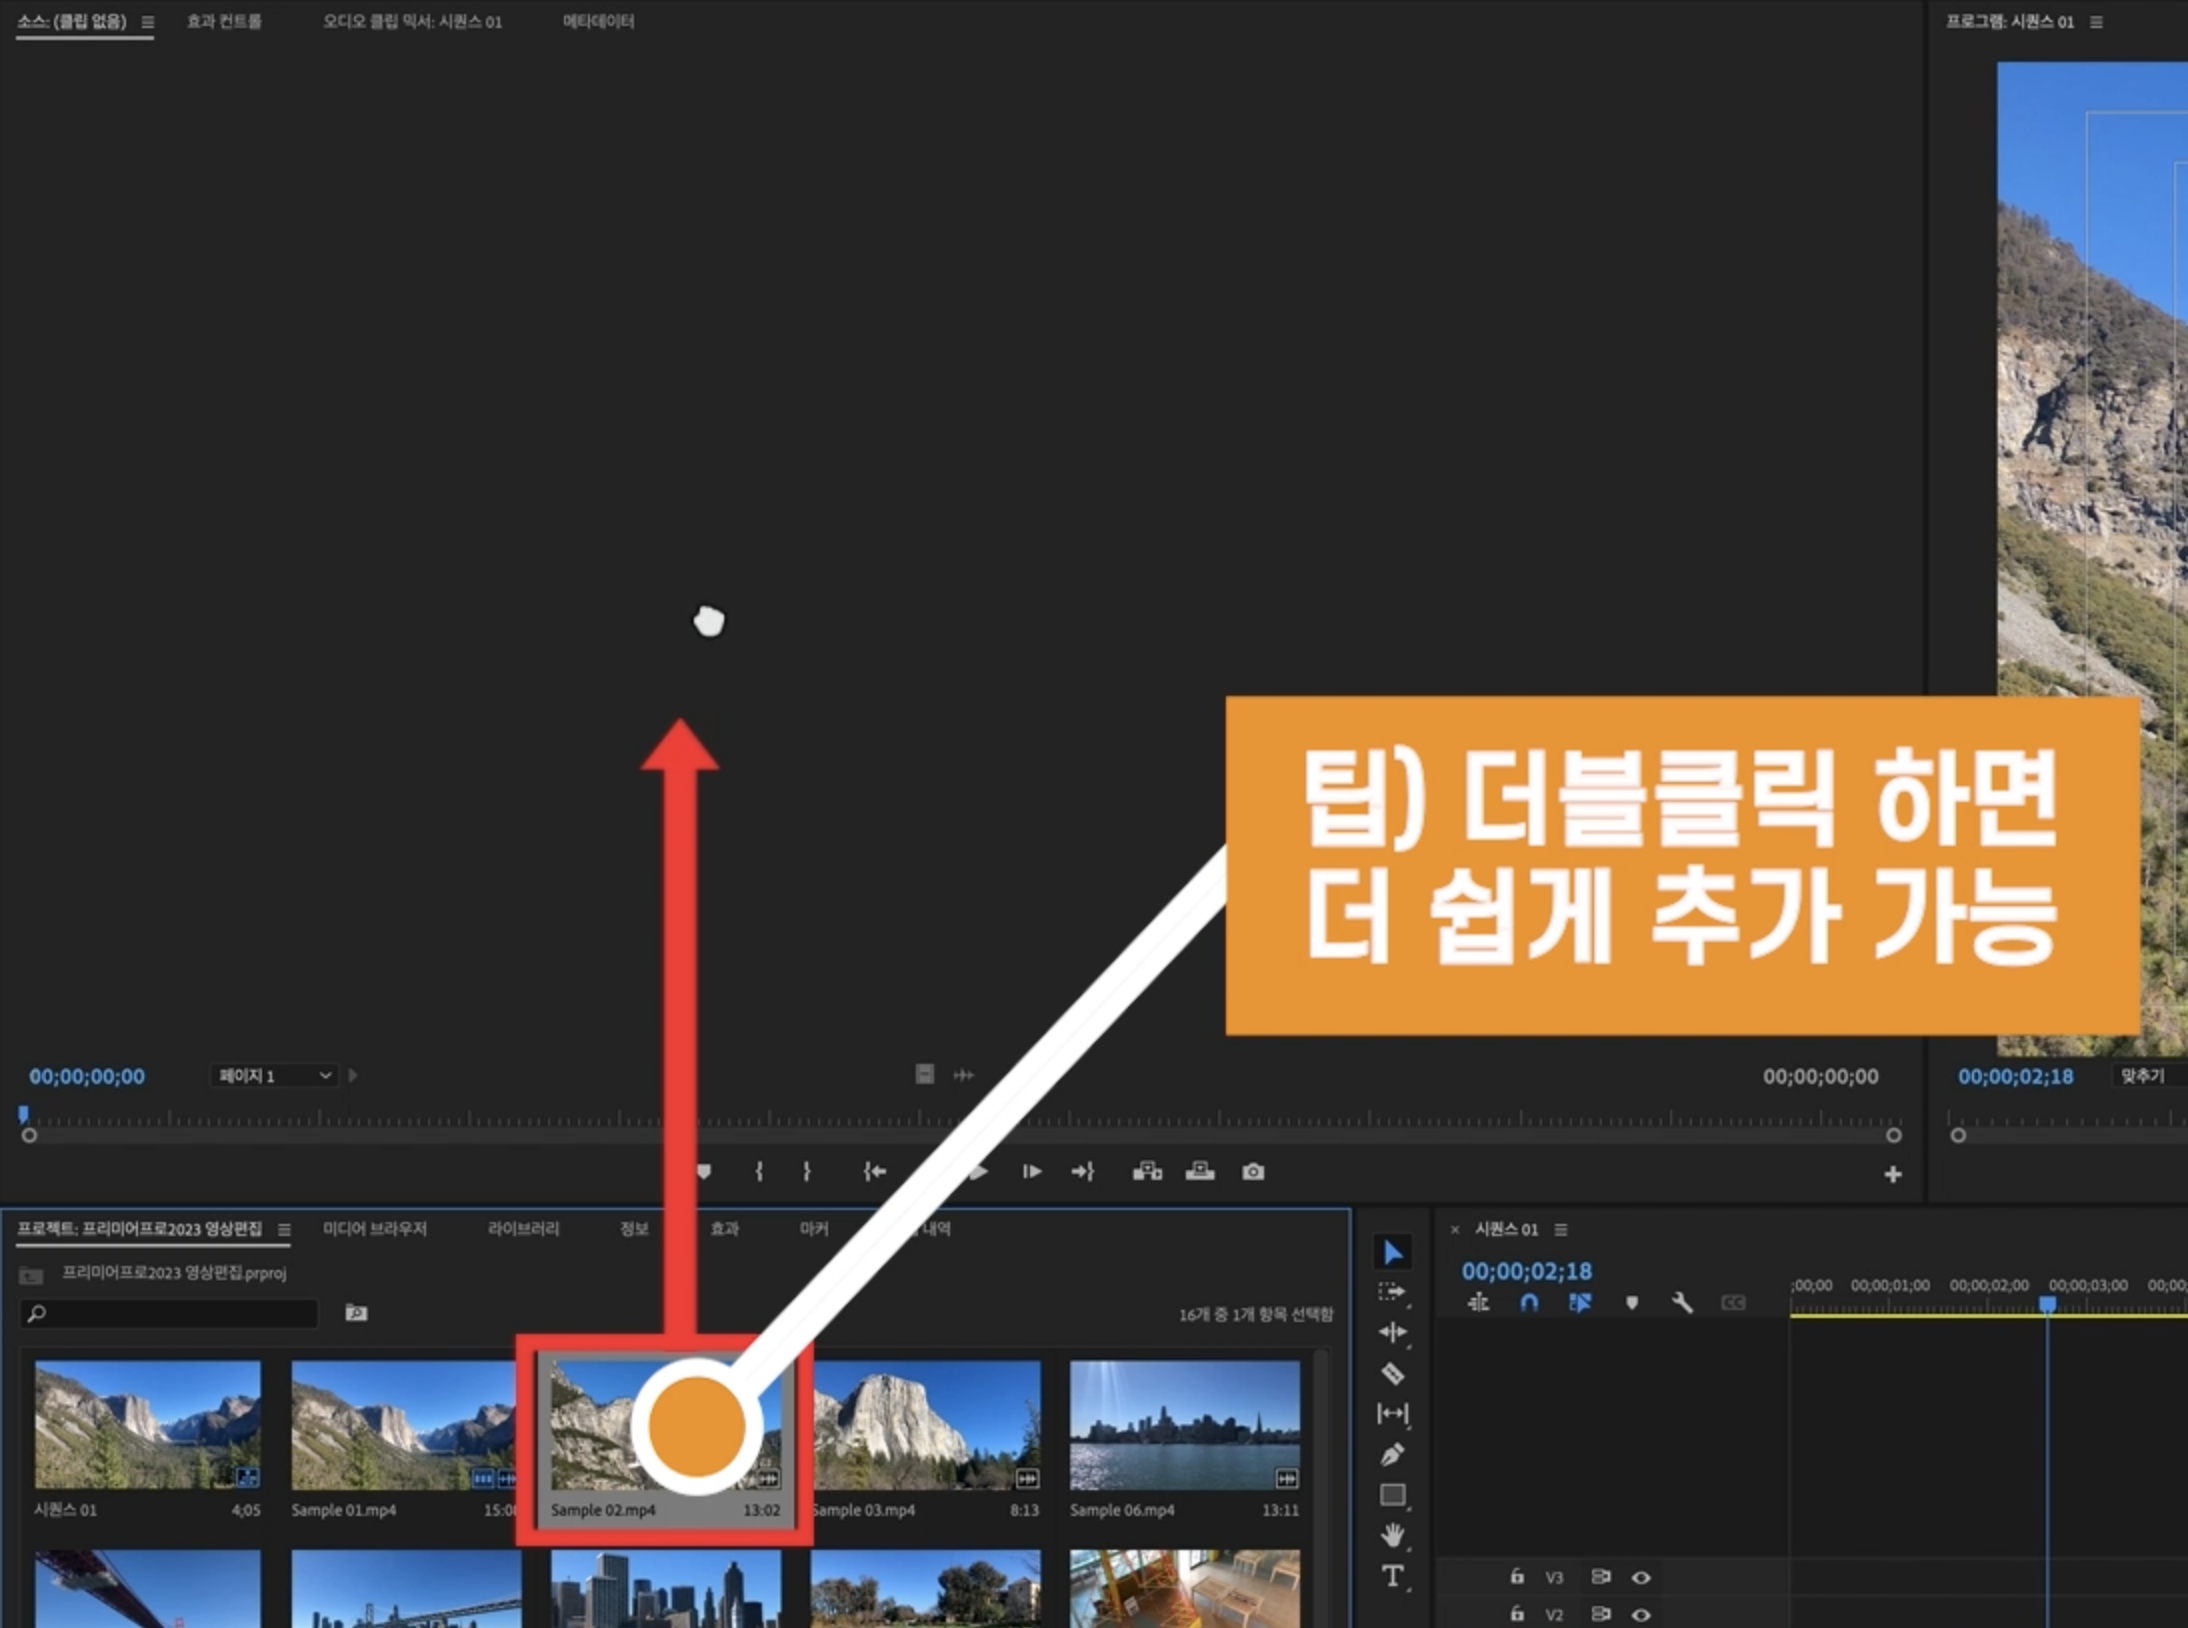Screen dimensions: 2188x1628
Task: Switch to the 효과 컨트롤 tab
Action: [224, 21]
